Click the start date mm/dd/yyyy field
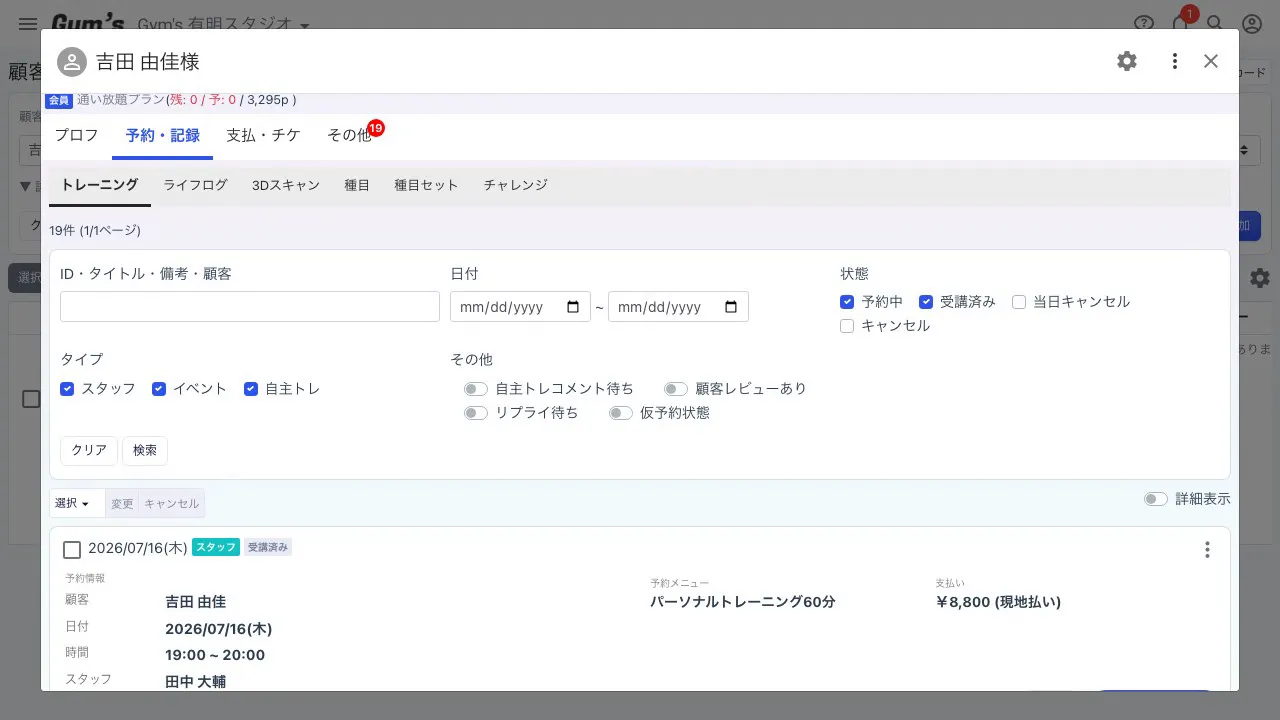Image resolution: width=1280 pixels, height=720 pixels. point(520,307)
